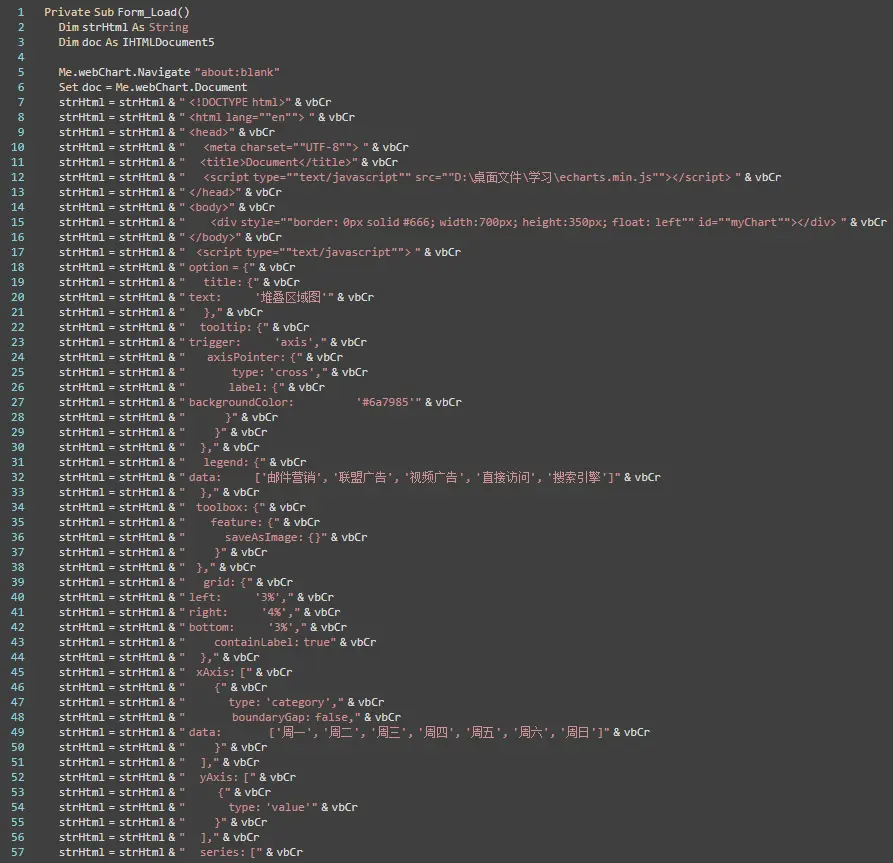Click the 'yAxis: [' line
The image size is (893, 863).
[x=177, y=777]
